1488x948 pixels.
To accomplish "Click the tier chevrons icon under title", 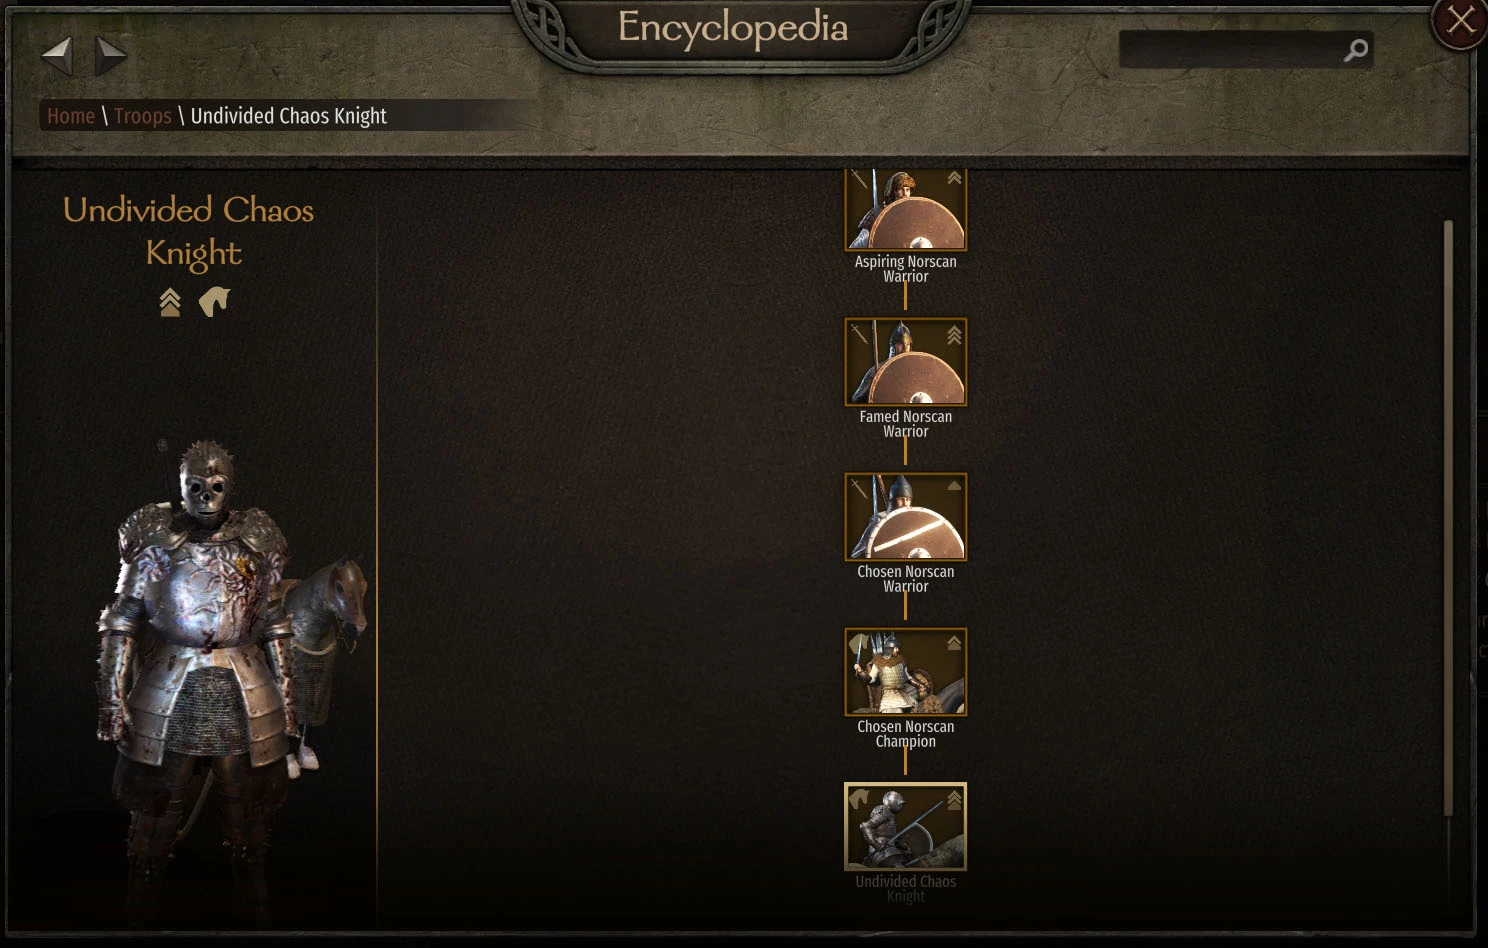I will coord(170,302).
